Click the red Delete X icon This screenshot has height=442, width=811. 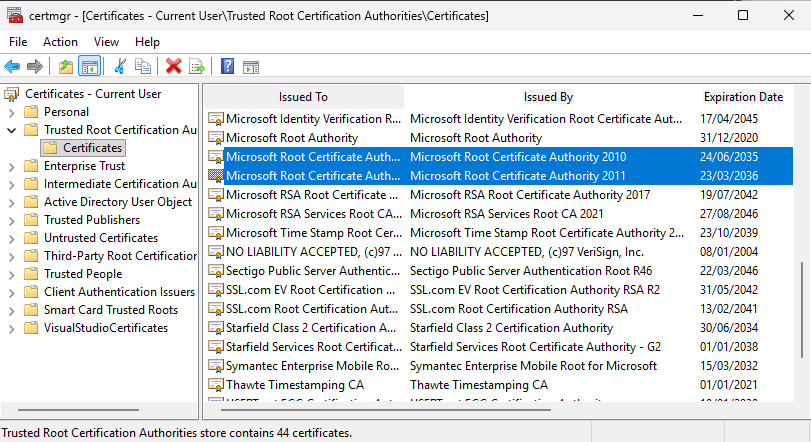point(174,66)
